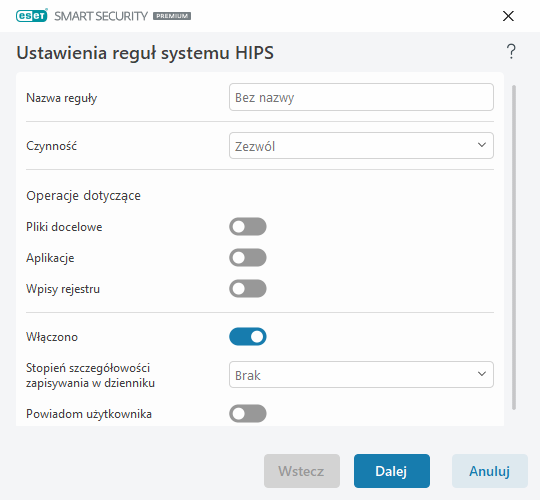Screen dimensions: 540x500
Task: Click the Operacje dotyczące section heading
Action: (x=83, y=196)
